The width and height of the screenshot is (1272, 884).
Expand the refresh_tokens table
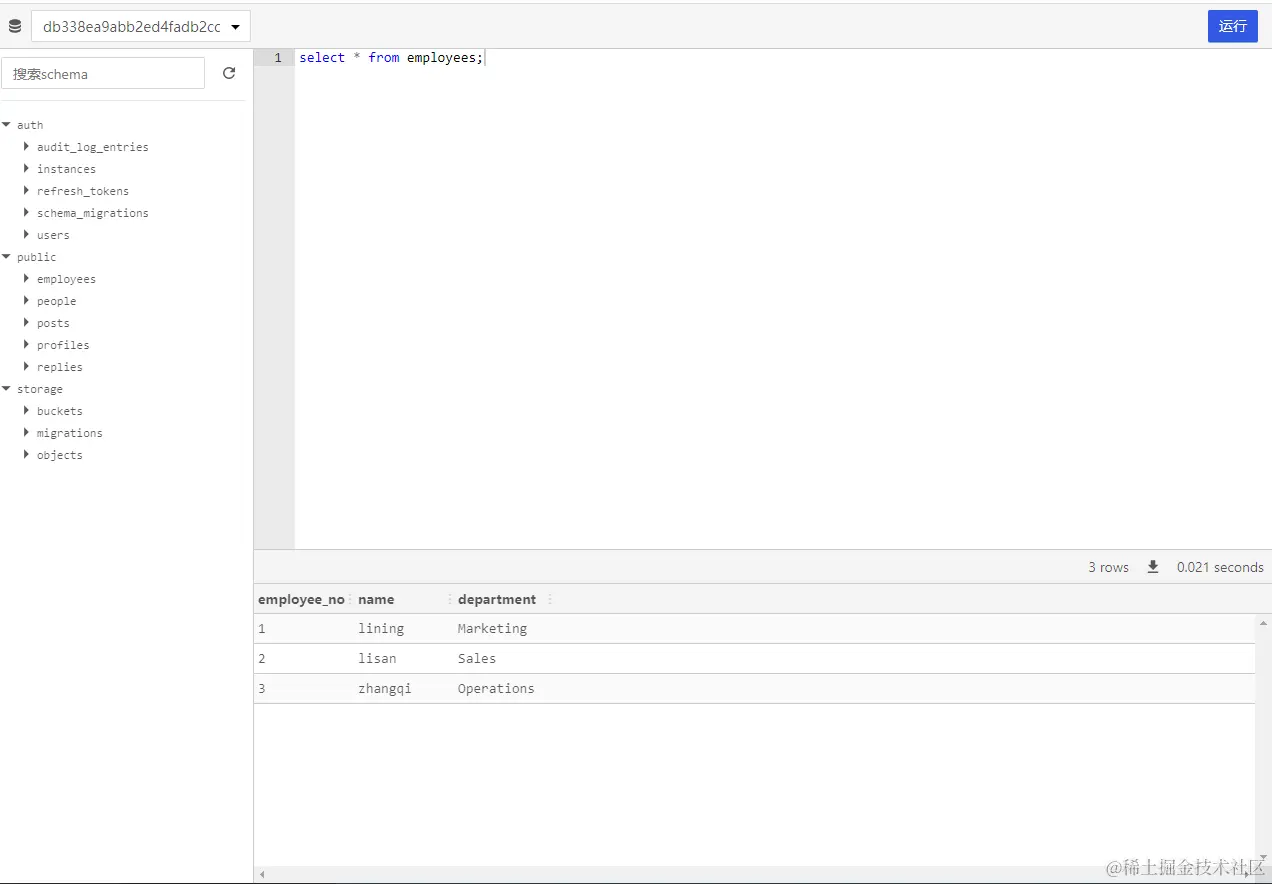click(27, 190)
